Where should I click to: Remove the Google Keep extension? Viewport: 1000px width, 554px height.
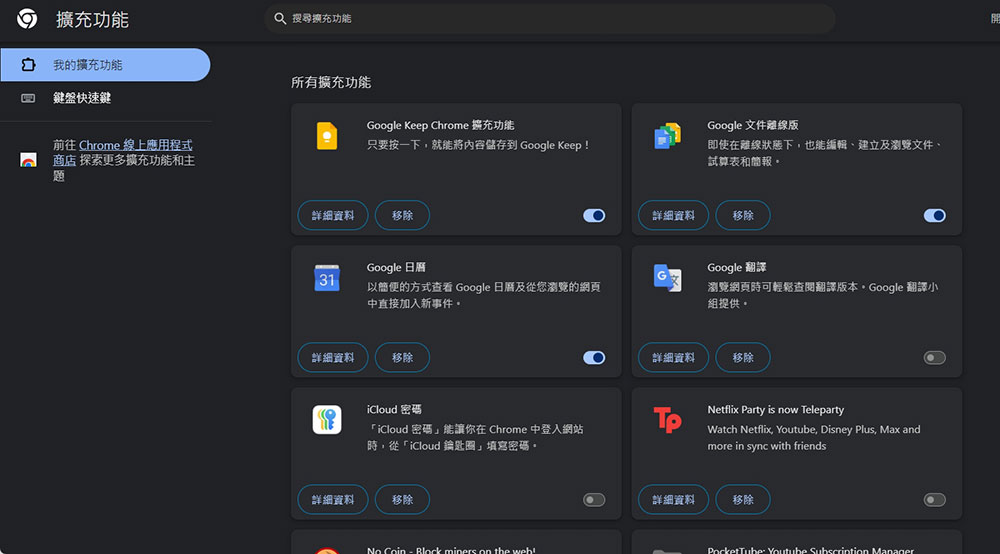(x=402, y=215)
